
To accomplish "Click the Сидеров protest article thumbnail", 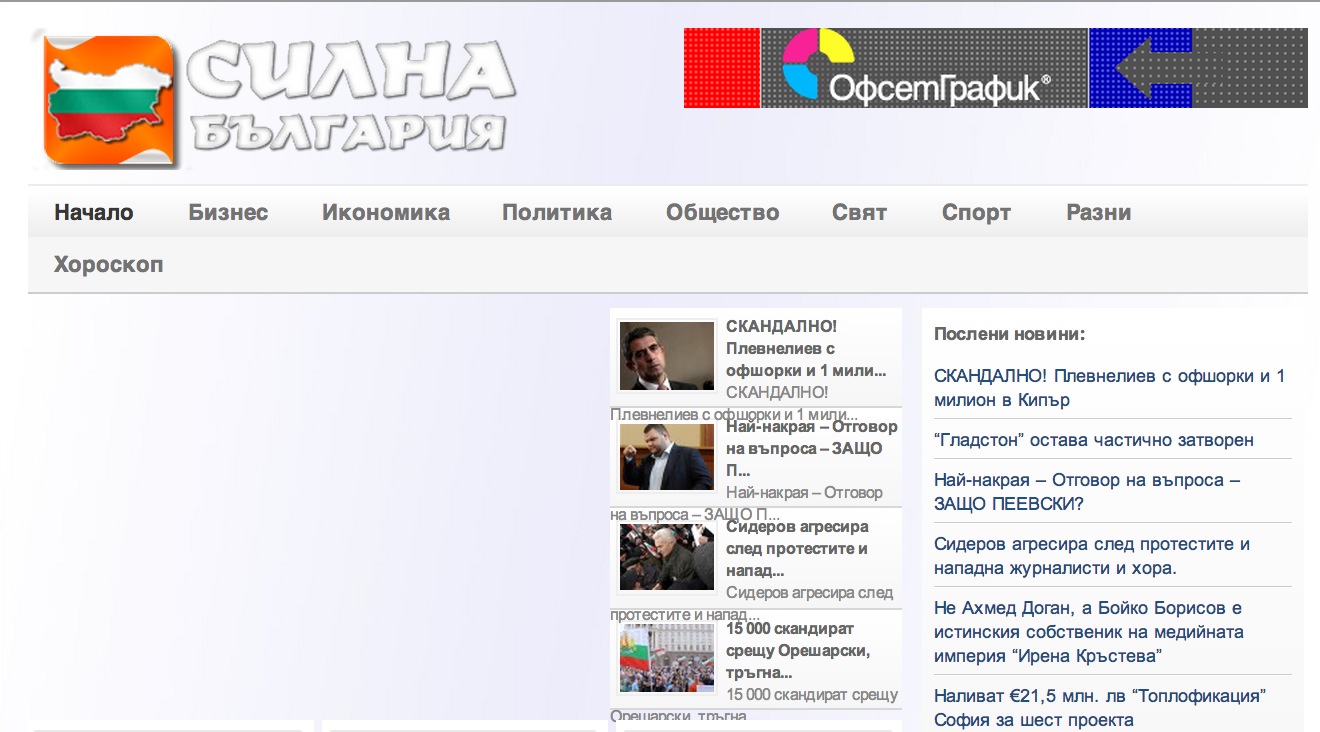I will [x=667, y=557].
